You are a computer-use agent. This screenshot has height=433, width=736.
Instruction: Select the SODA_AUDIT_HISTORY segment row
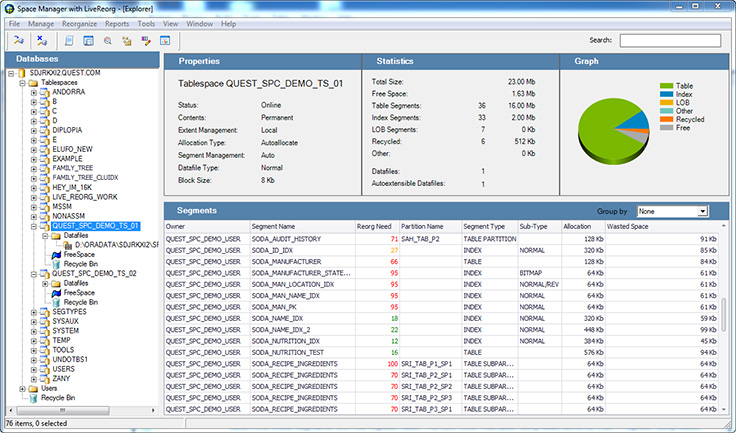coord(441,239)
